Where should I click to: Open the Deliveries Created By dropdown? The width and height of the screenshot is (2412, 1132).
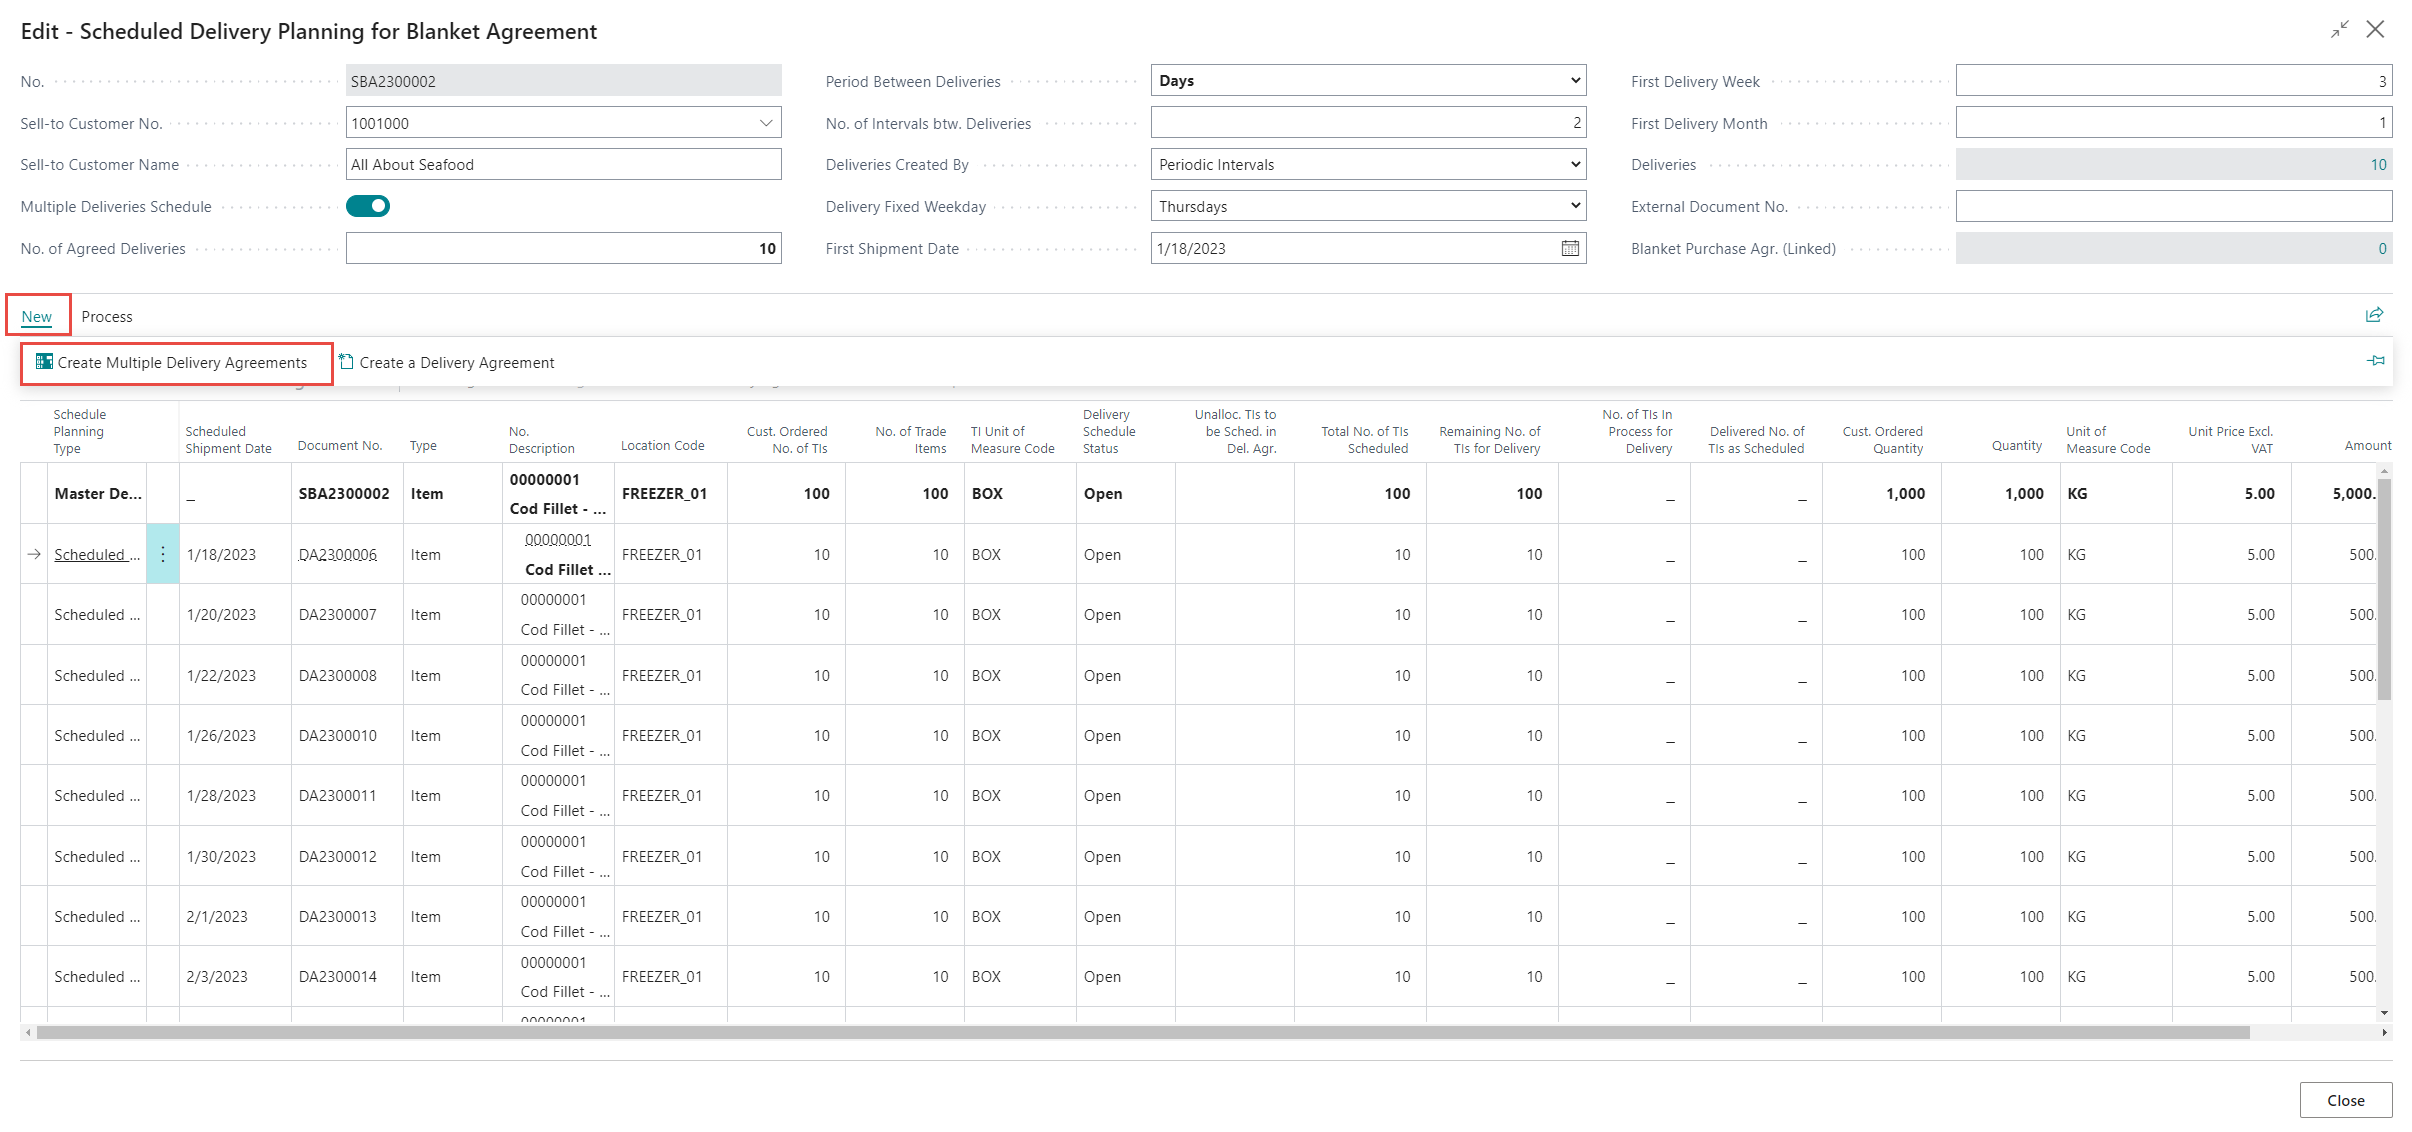[x=1575, y=164]
